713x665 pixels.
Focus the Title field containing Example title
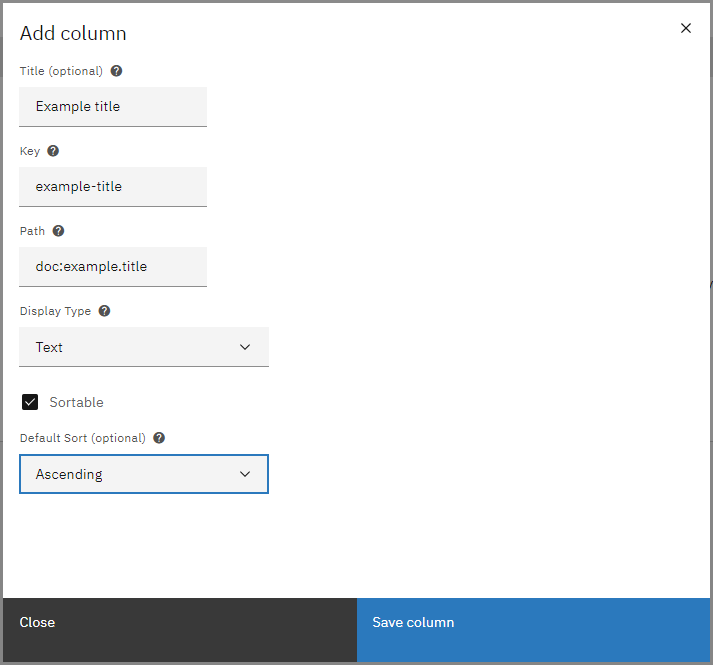point(113,106)
